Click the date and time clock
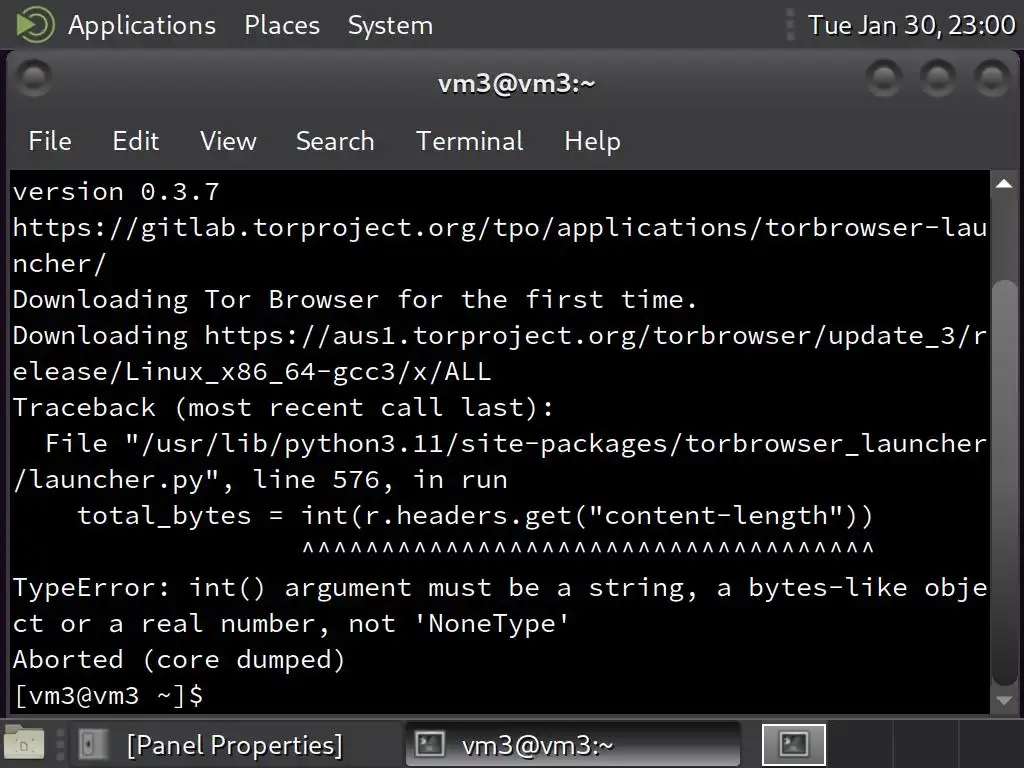 coord(911,25)
